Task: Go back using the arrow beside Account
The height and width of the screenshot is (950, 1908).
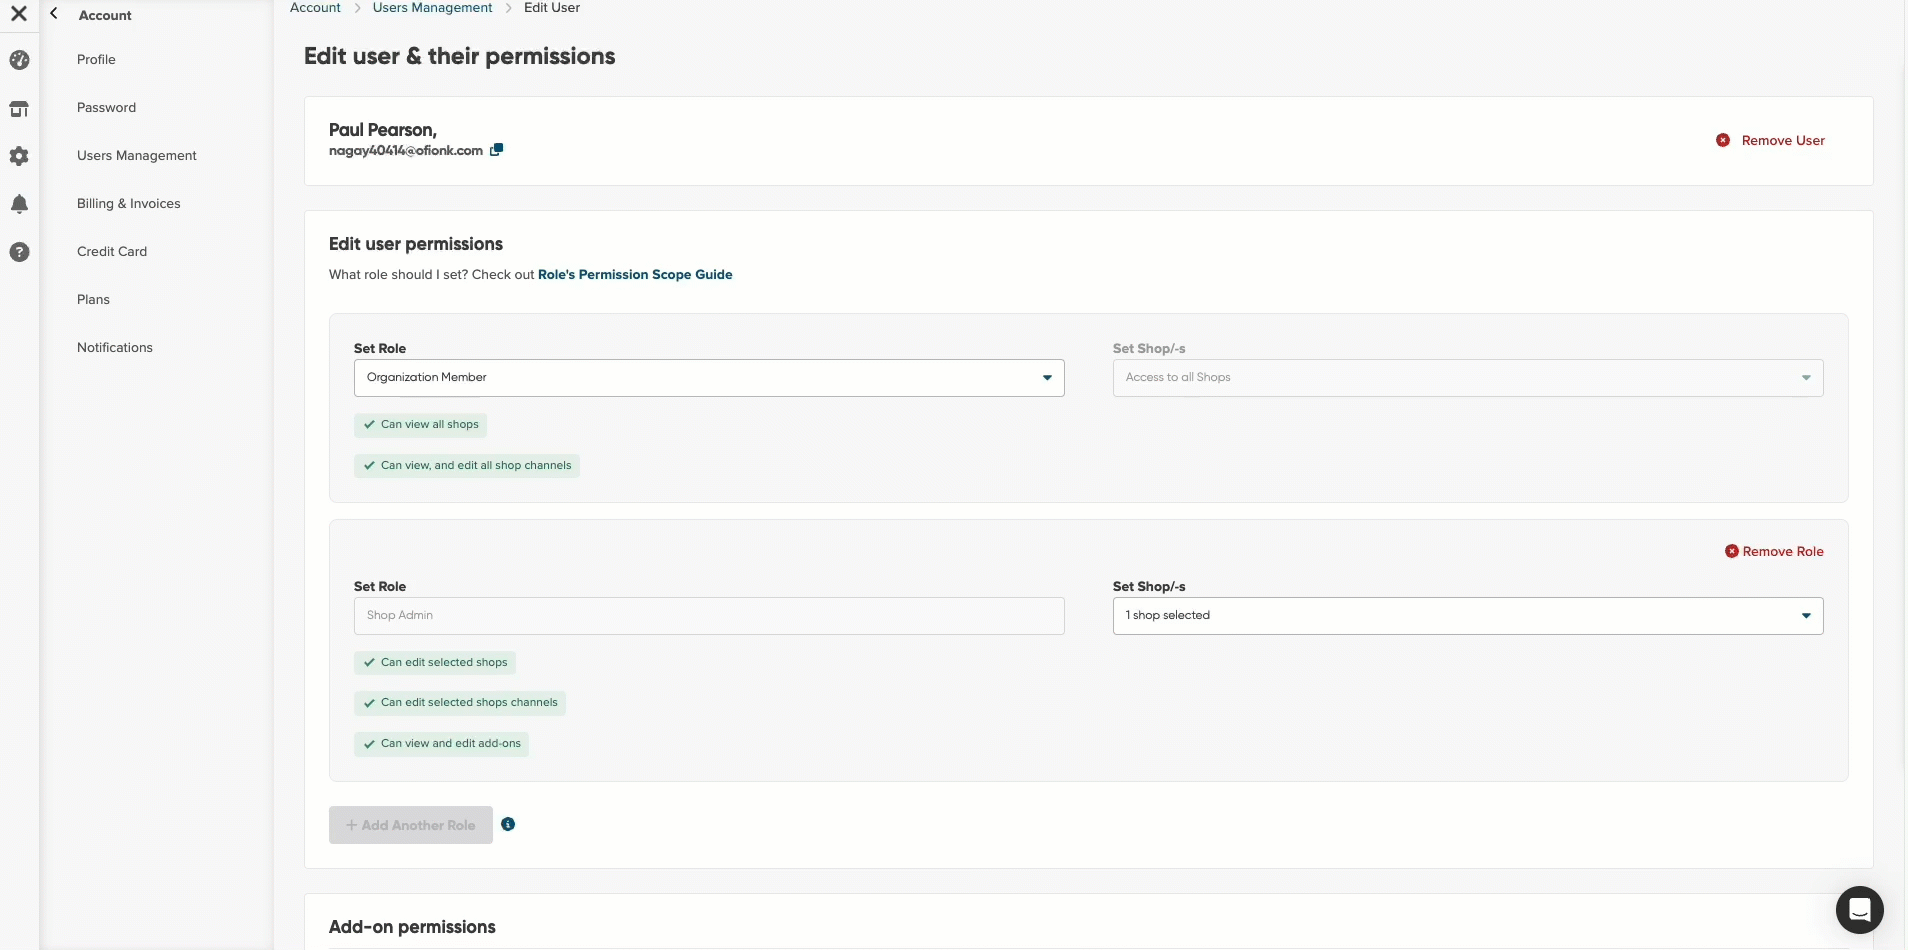Action: tap(54, 14)
